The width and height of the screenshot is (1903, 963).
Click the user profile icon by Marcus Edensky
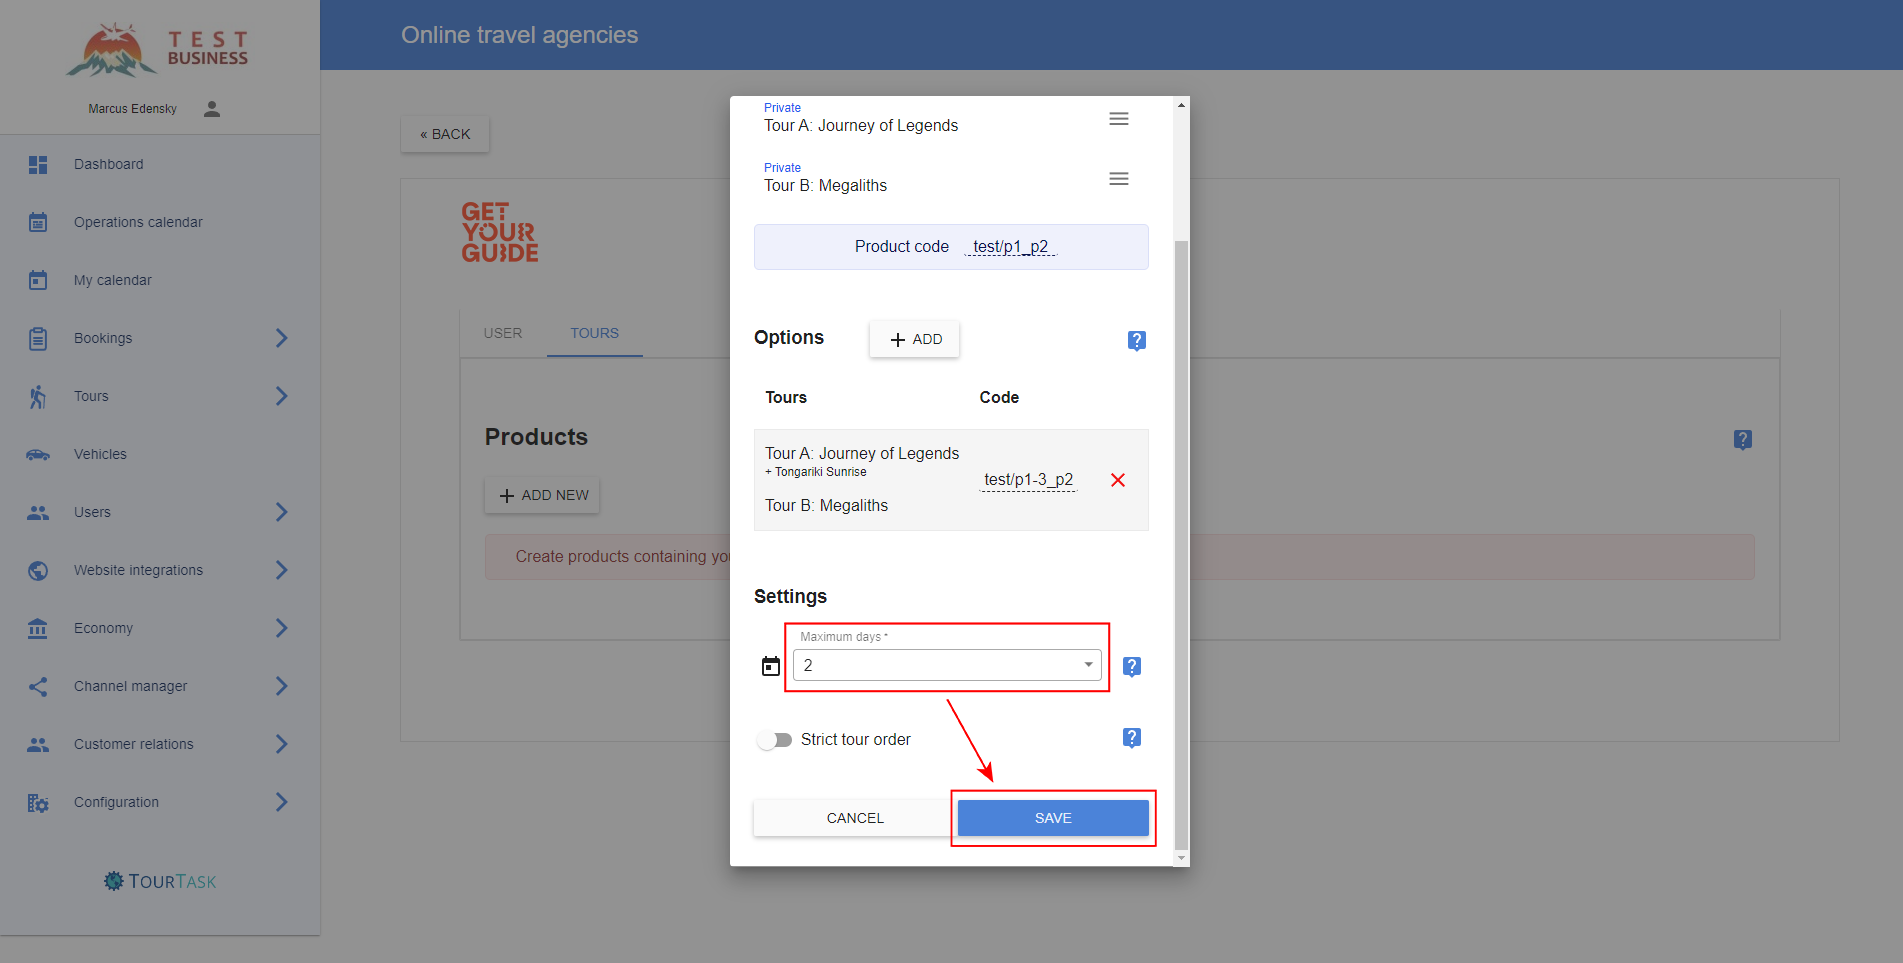[x=212, y=109]
